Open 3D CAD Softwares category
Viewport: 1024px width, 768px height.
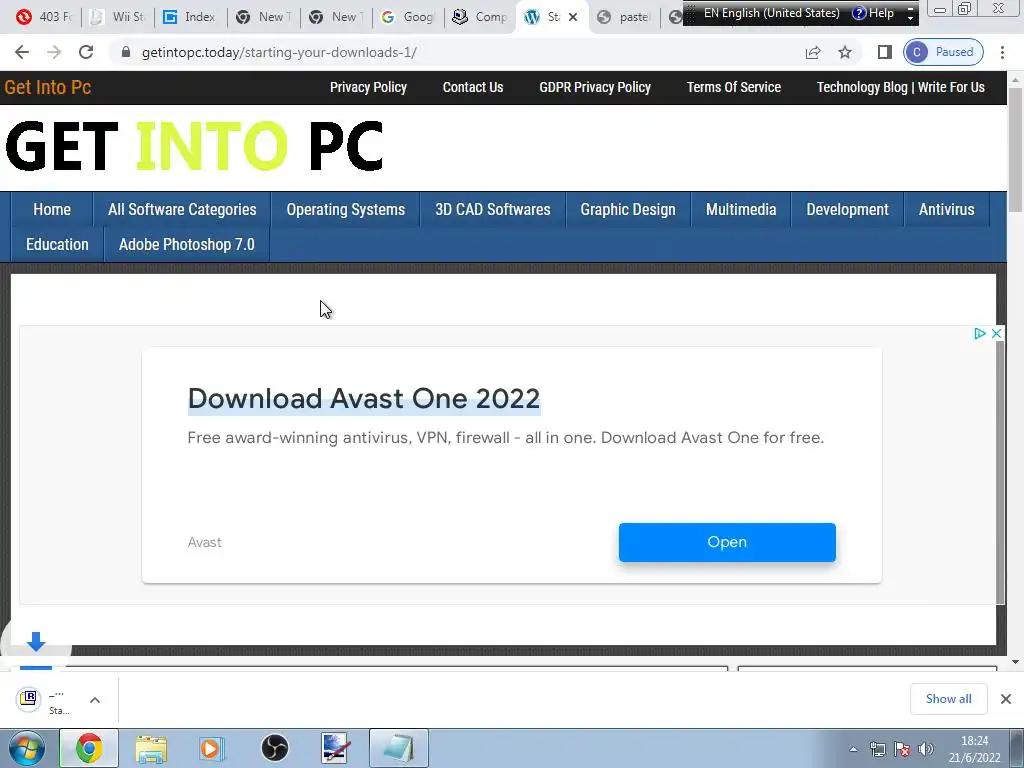point(493,210)
